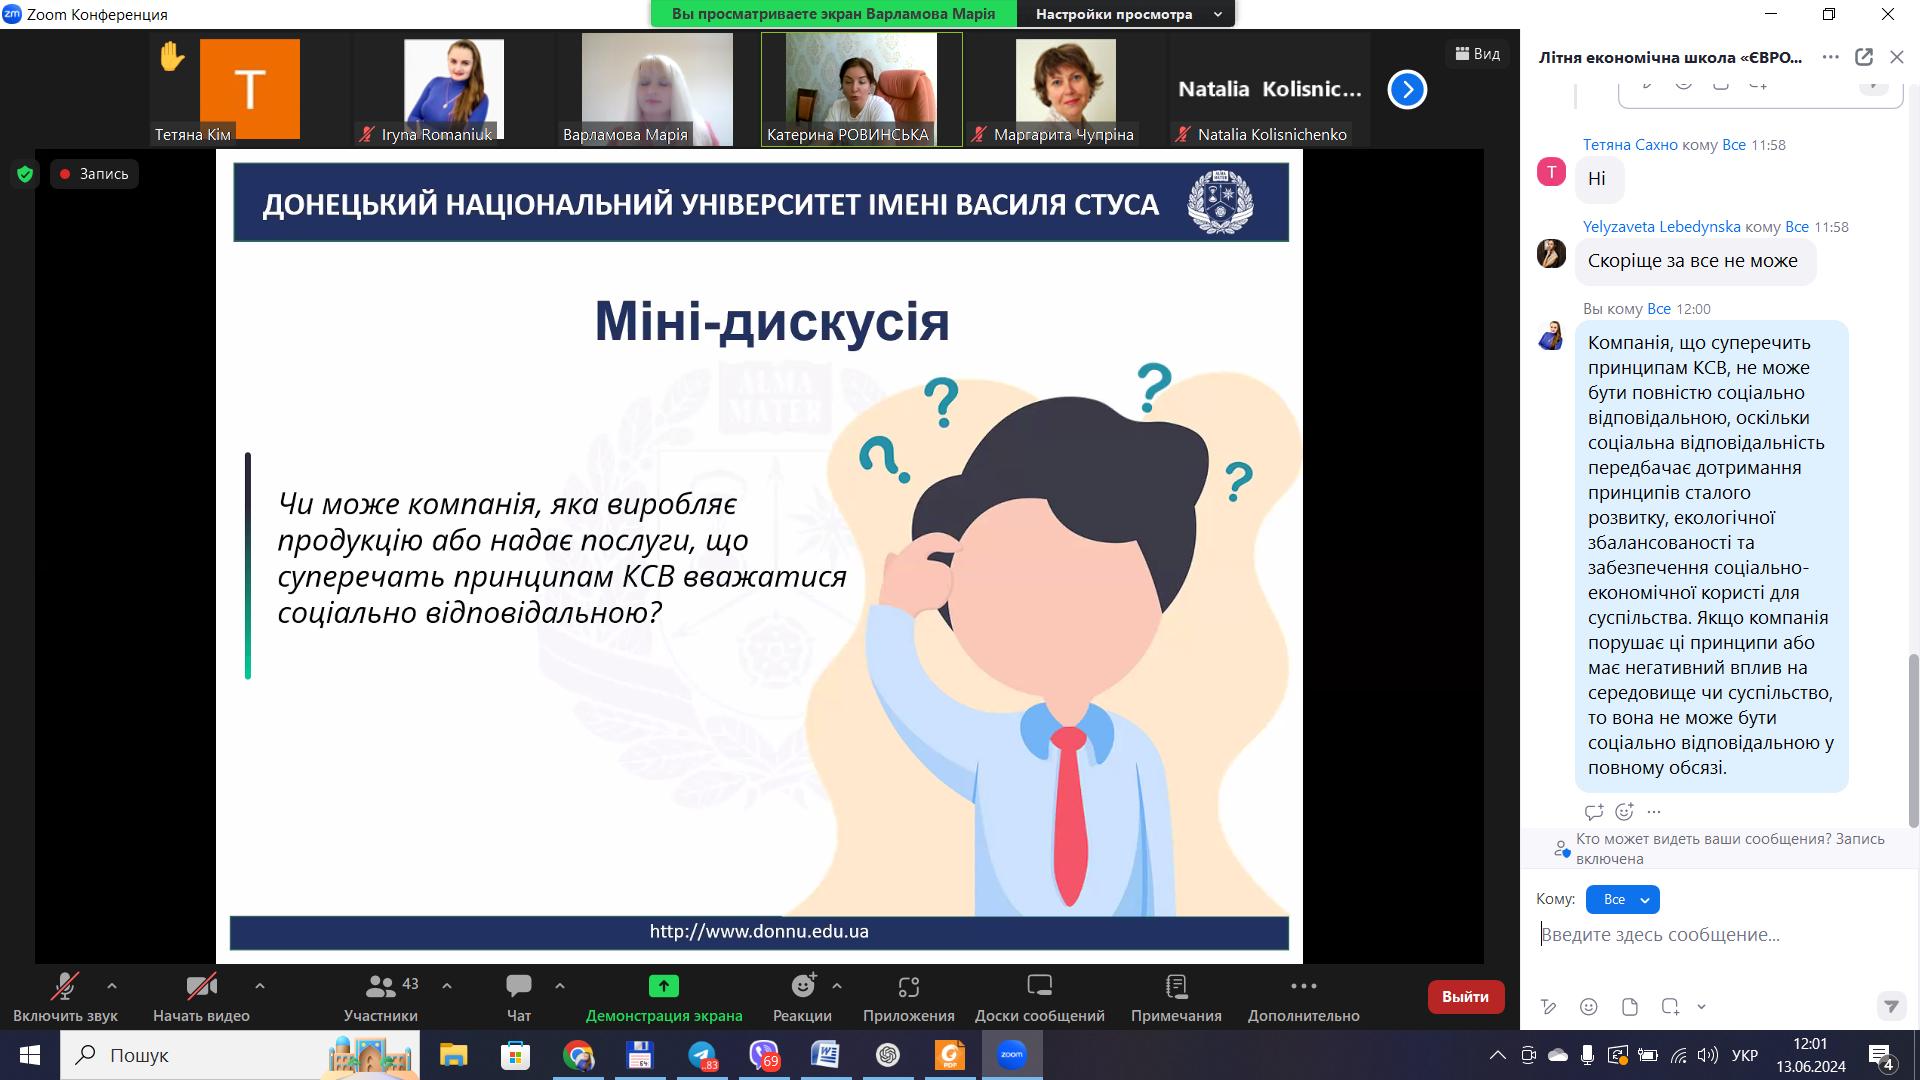This screenshot has height=1080, width=1920.
Task: Open emoji picker in chat composer
Action: (x=1589, y=1007)
